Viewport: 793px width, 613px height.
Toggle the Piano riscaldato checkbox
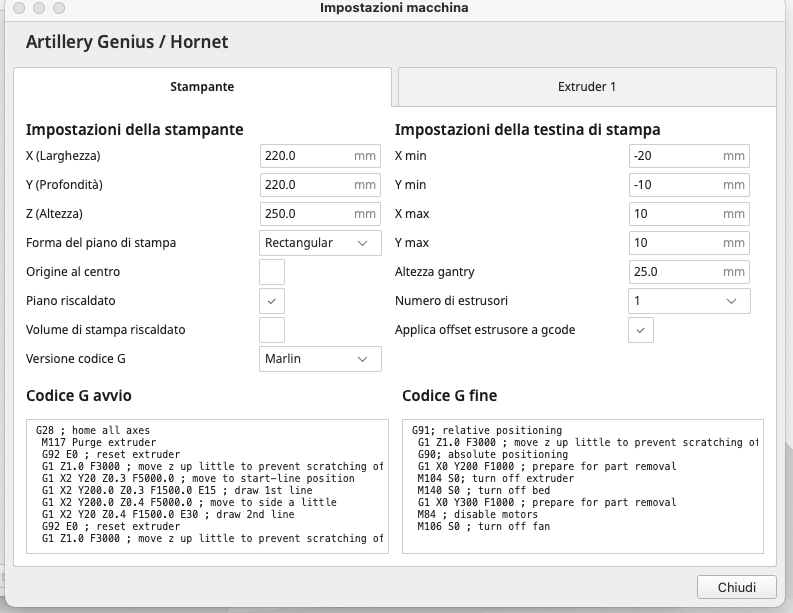[272, 301]
